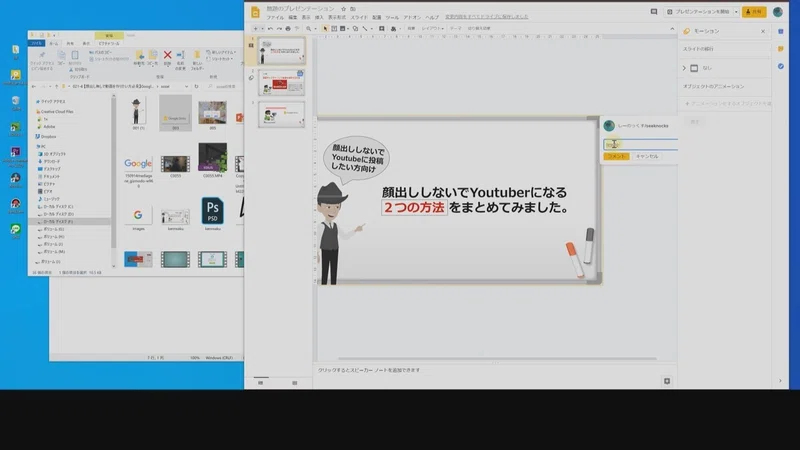Click the red delete X in Explorer ribbon
Viewport: 800px width, 450px height.
click(167, 55)
